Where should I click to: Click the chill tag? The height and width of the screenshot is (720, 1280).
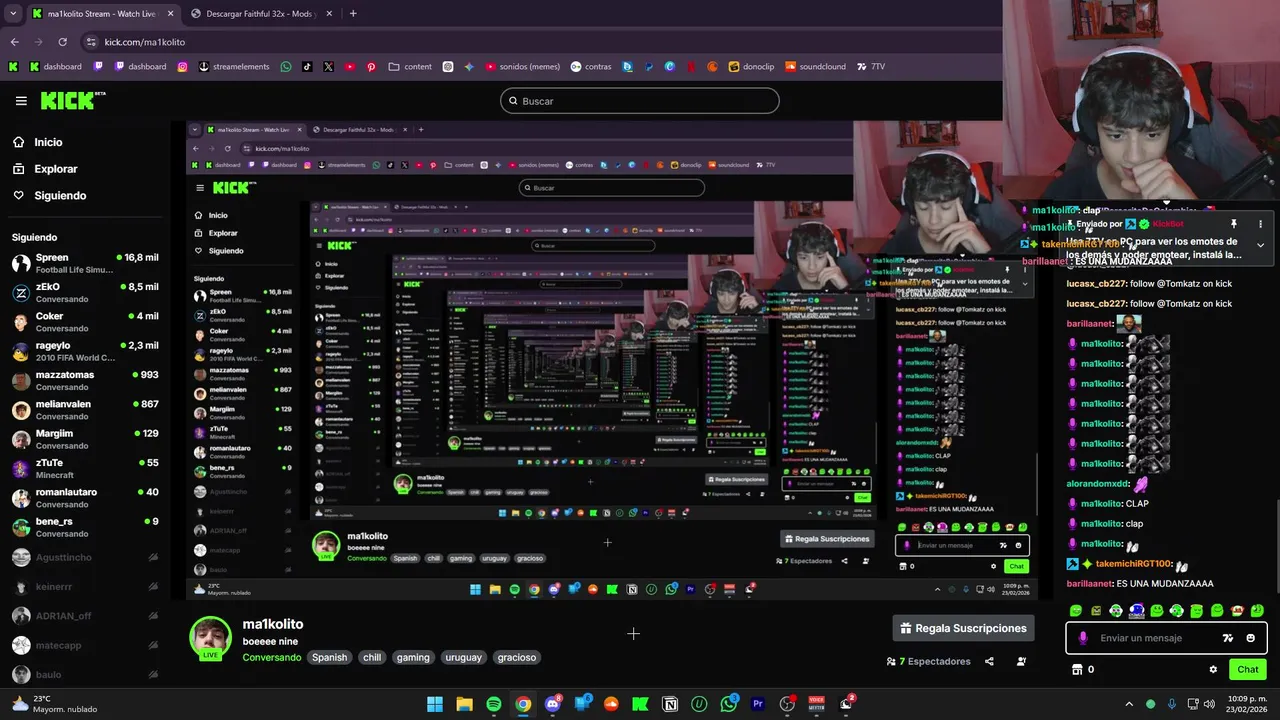click(372, 657)
